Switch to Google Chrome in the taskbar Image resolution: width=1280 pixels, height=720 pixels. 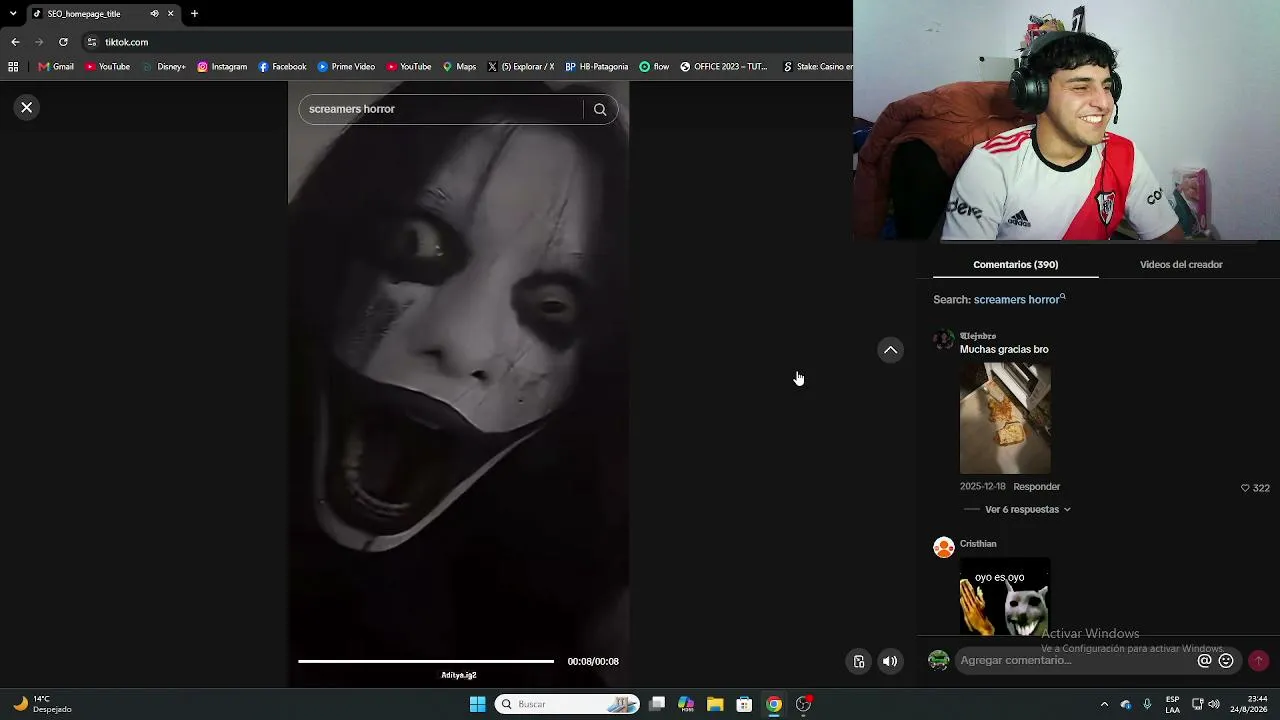point(773,704)
